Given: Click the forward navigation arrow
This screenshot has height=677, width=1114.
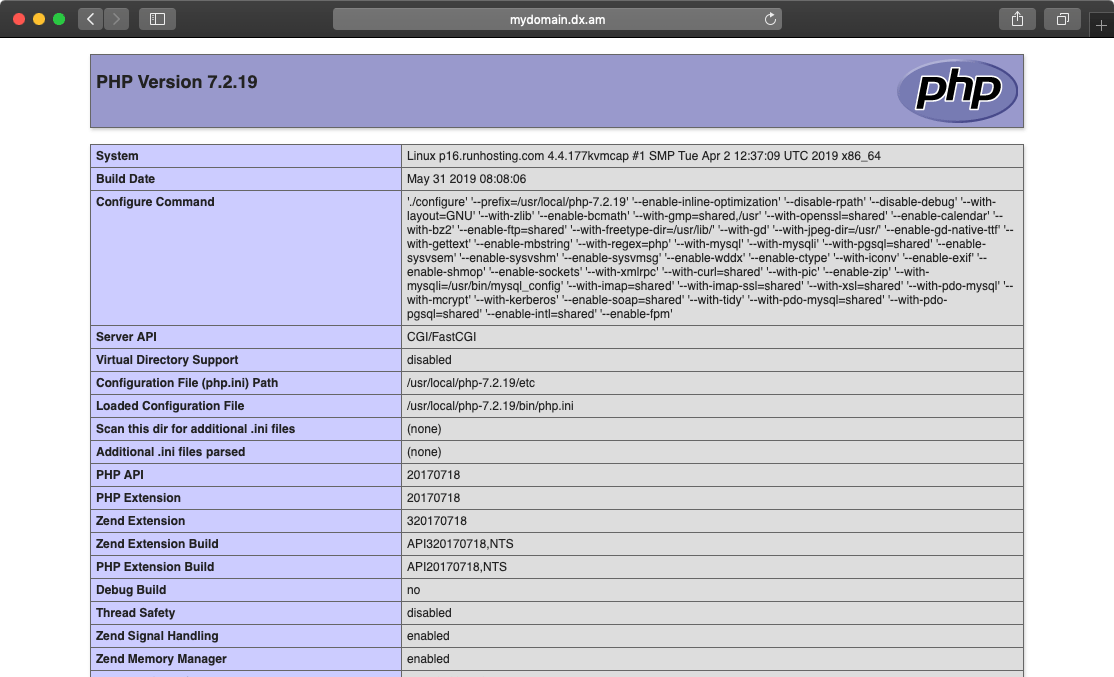Looking at the screenshot, I should [117, 19].
